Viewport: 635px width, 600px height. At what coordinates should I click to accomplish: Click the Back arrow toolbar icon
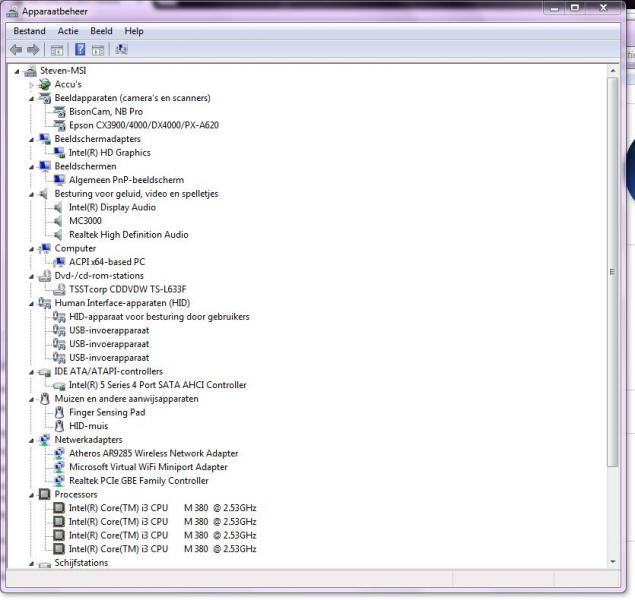(x=16, y=50)
